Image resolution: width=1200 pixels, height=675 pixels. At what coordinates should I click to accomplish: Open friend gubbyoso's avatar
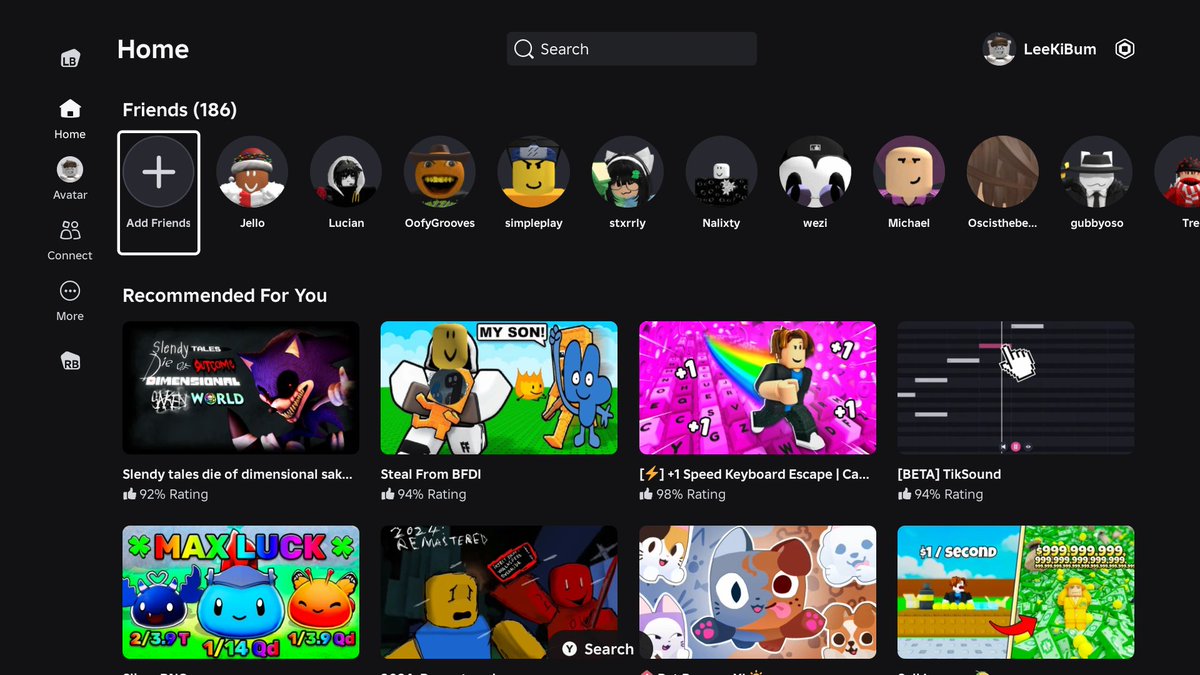coord(1096,172)
